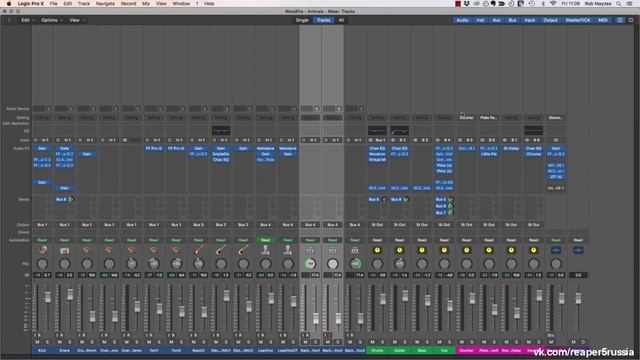Click the Master channel's blue icon
Viewport: 640px width, 360px height.
click(578, 250)
